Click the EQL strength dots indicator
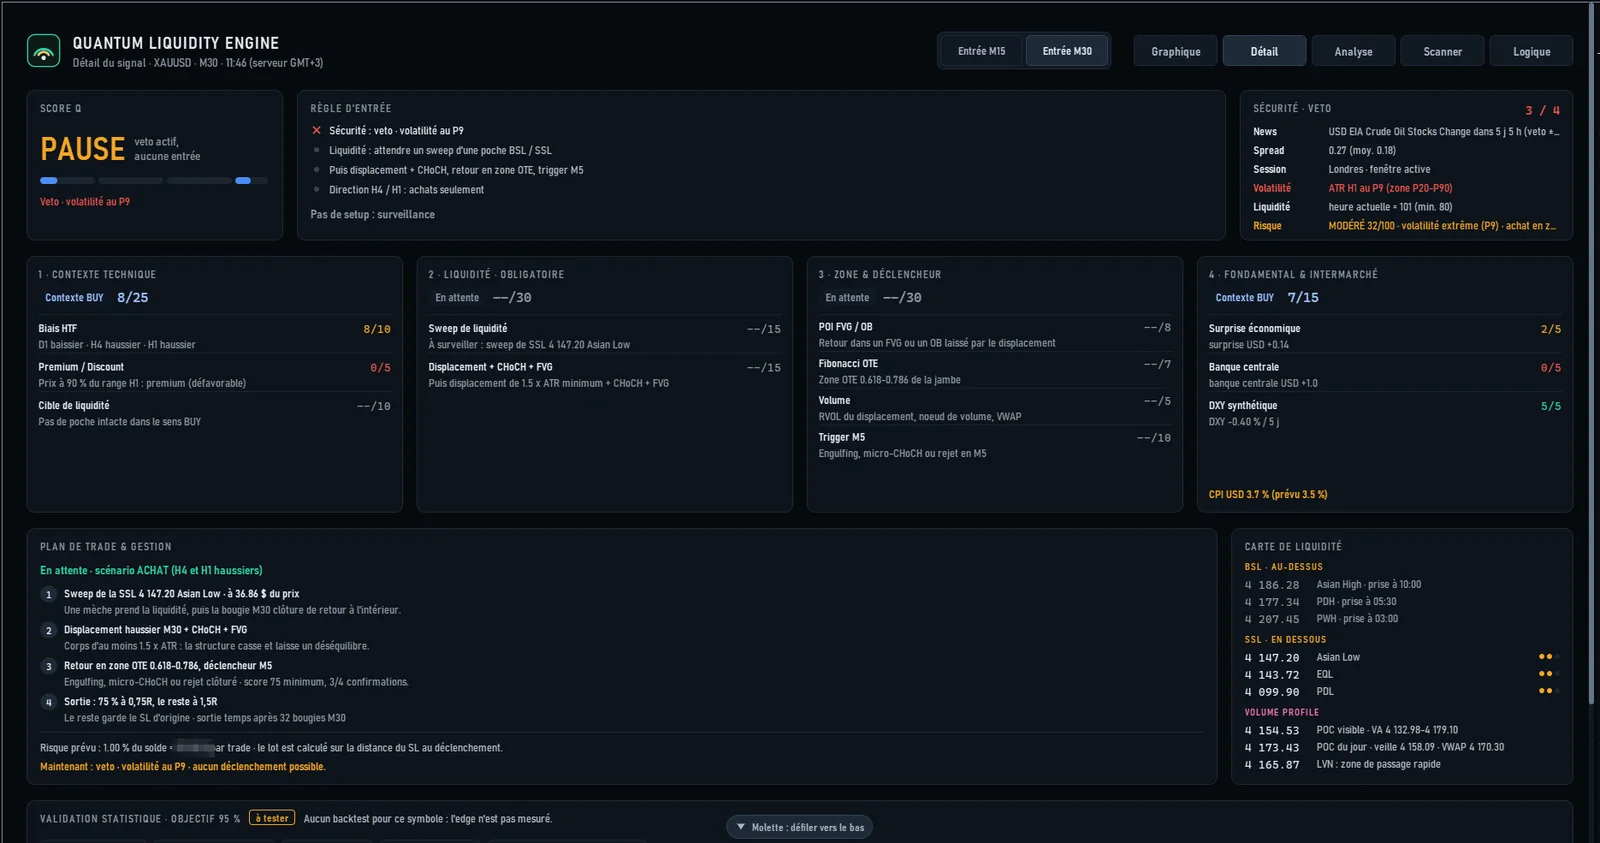 (x=1548, y=674)
